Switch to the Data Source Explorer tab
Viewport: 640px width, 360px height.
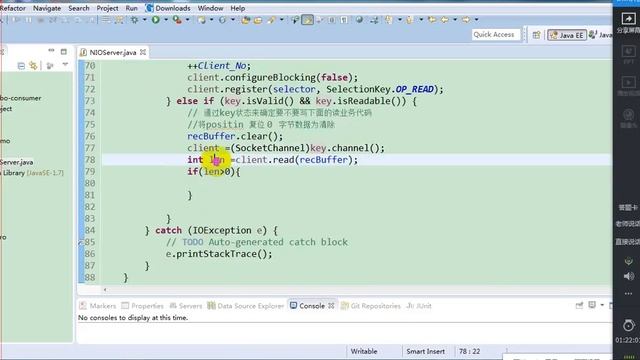click(246, 306)
